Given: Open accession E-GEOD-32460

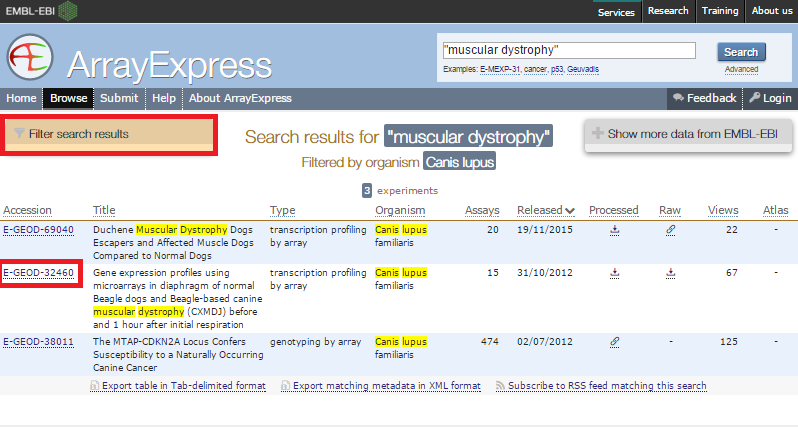Looking at the screenshot, I should click(x=38, y=273).
